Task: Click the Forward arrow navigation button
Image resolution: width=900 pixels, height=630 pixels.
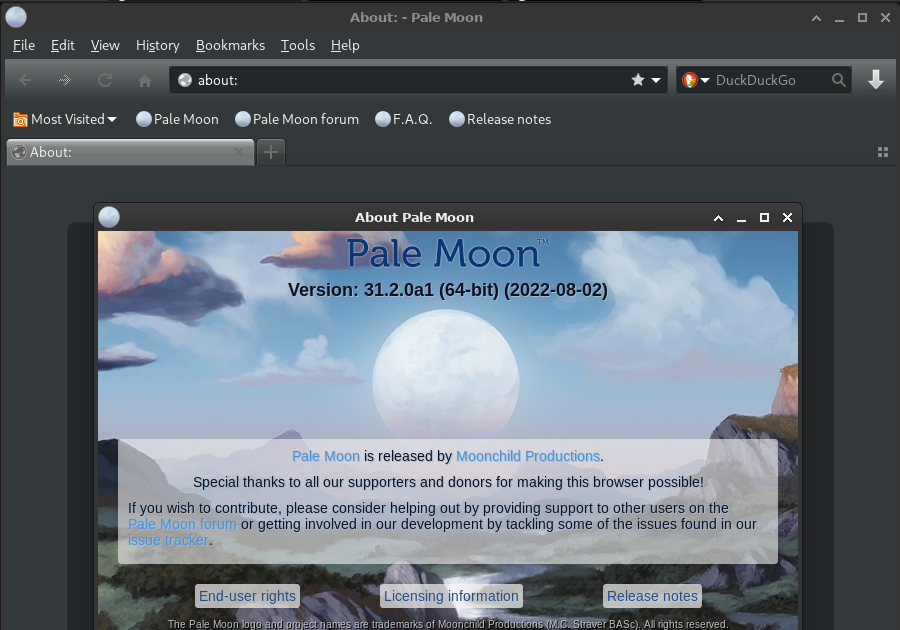Action: 65,80
